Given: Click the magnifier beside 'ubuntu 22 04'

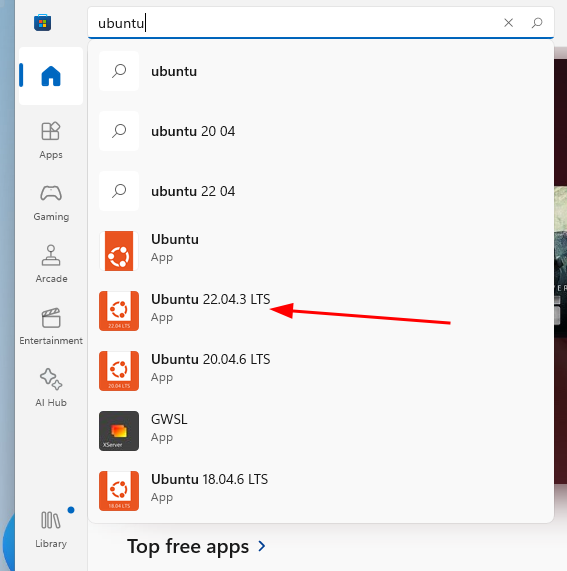Looking at the screenshot, I should click(119, 191).
